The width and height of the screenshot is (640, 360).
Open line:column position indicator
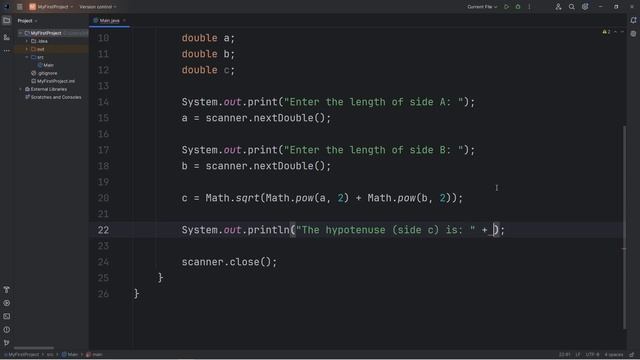click(564, 355)
